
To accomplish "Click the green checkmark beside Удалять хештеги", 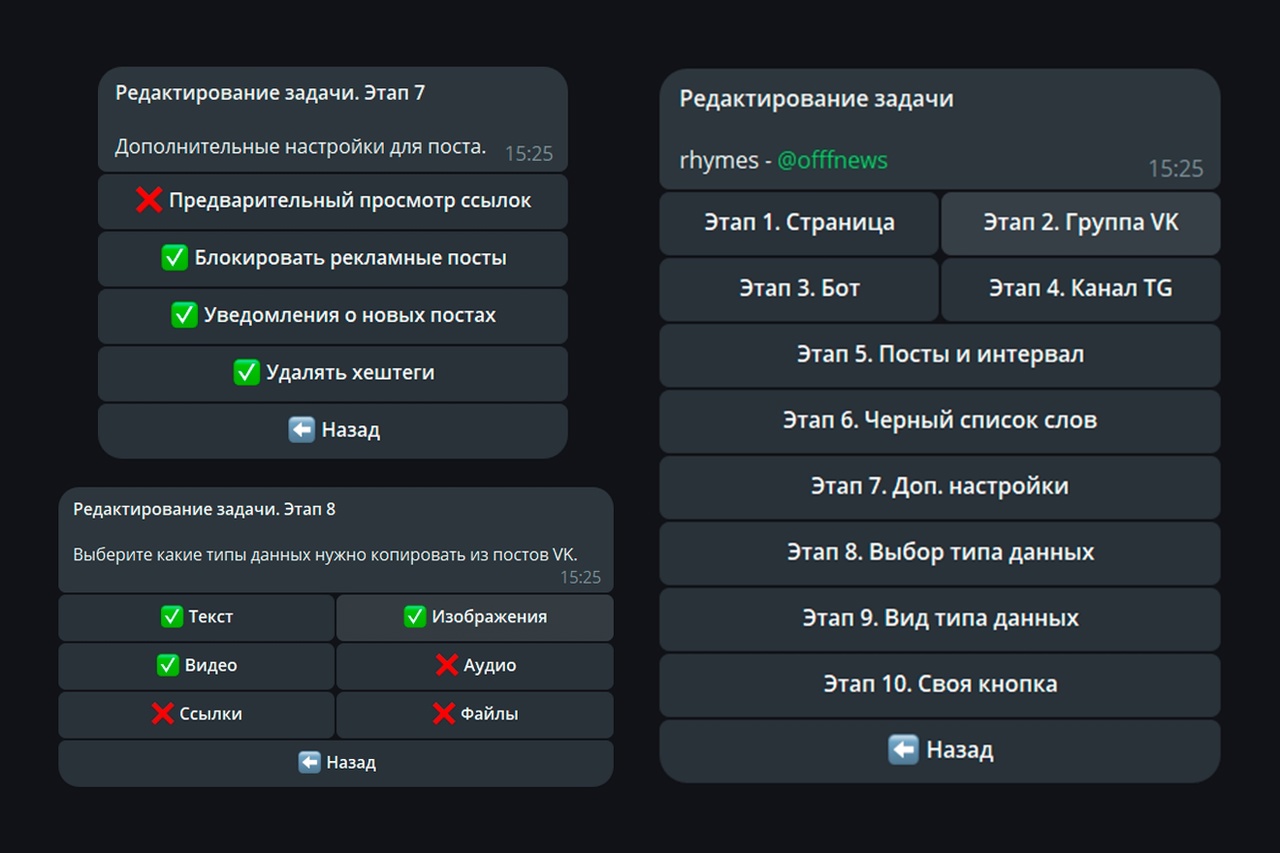I will [246, 373].
